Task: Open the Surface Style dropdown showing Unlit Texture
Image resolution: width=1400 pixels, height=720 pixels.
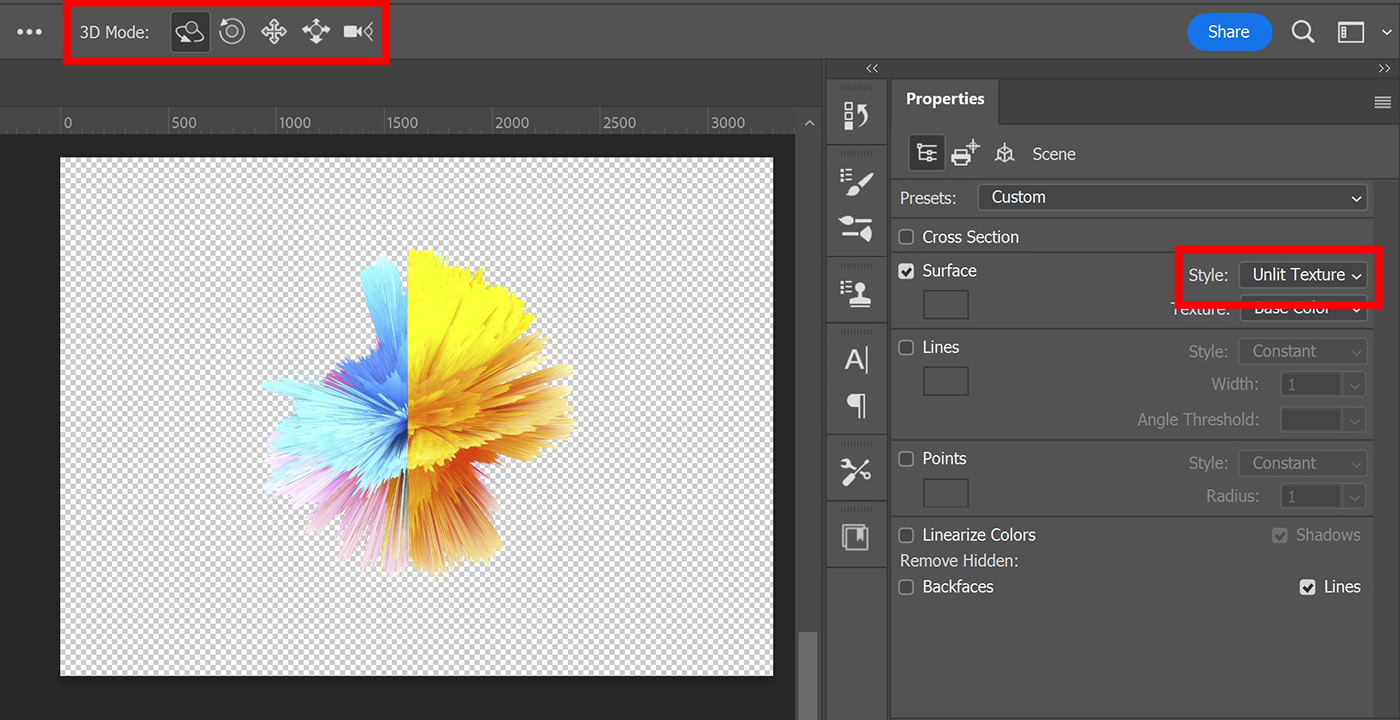Action: 1303,274
